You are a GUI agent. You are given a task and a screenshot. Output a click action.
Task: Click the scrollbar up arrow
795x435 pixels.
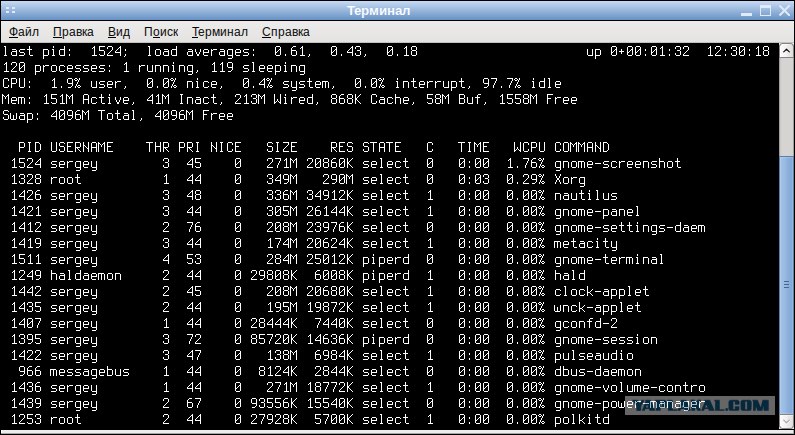coord(787,51)
